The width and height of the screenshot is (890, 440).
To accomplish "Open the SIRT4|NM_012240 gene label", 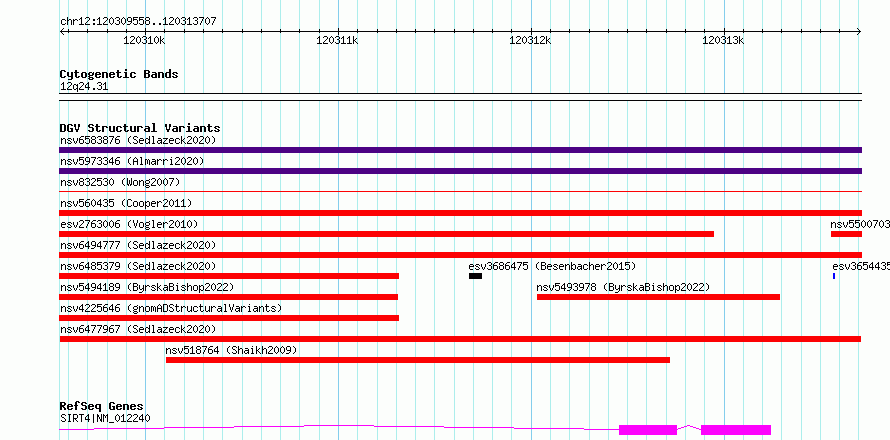I will [105, 419].
